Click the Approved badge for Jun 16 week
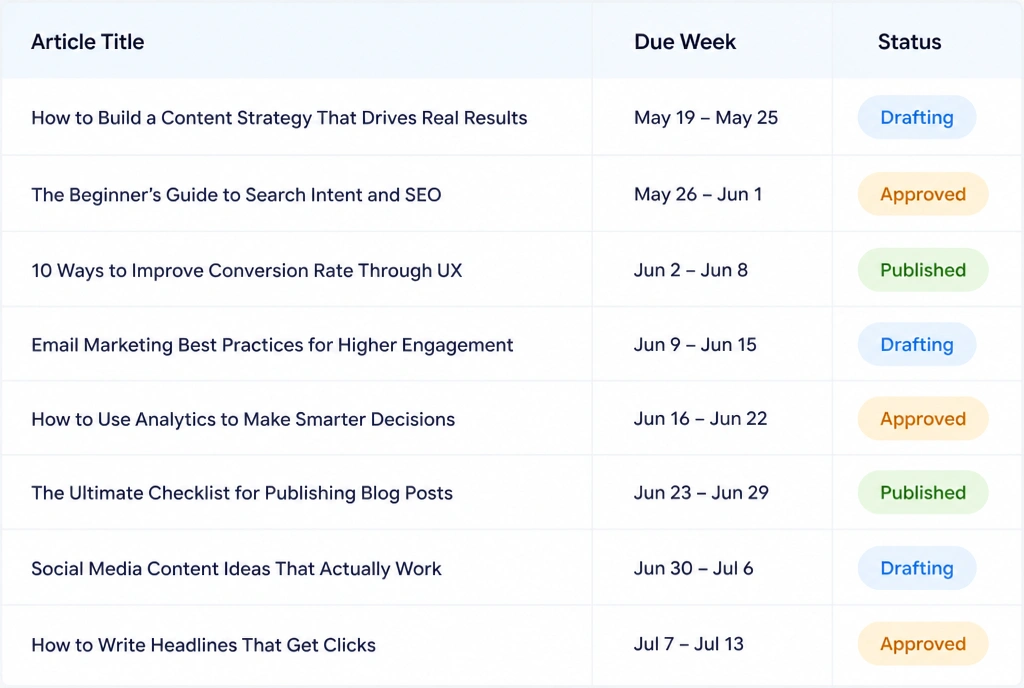 (923, 418)
